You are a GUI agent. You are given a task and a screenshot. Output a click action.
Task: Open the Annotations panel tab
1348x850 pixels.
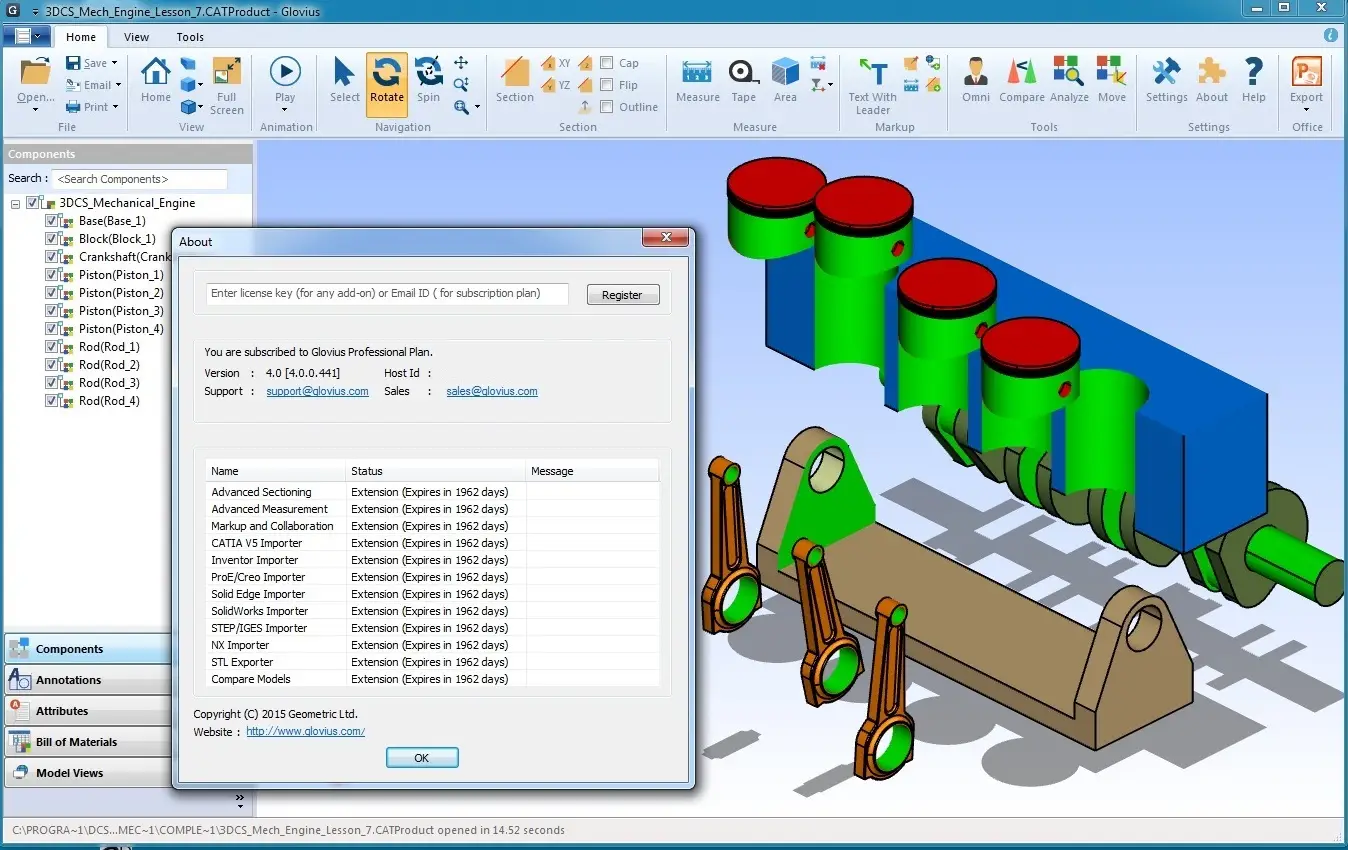[88, 680]
